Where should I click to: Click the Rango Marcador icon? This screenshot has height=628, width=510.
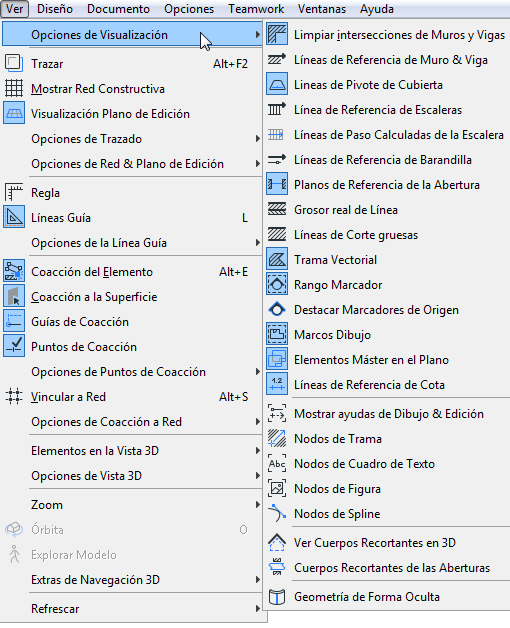click(x=277, y=284)
